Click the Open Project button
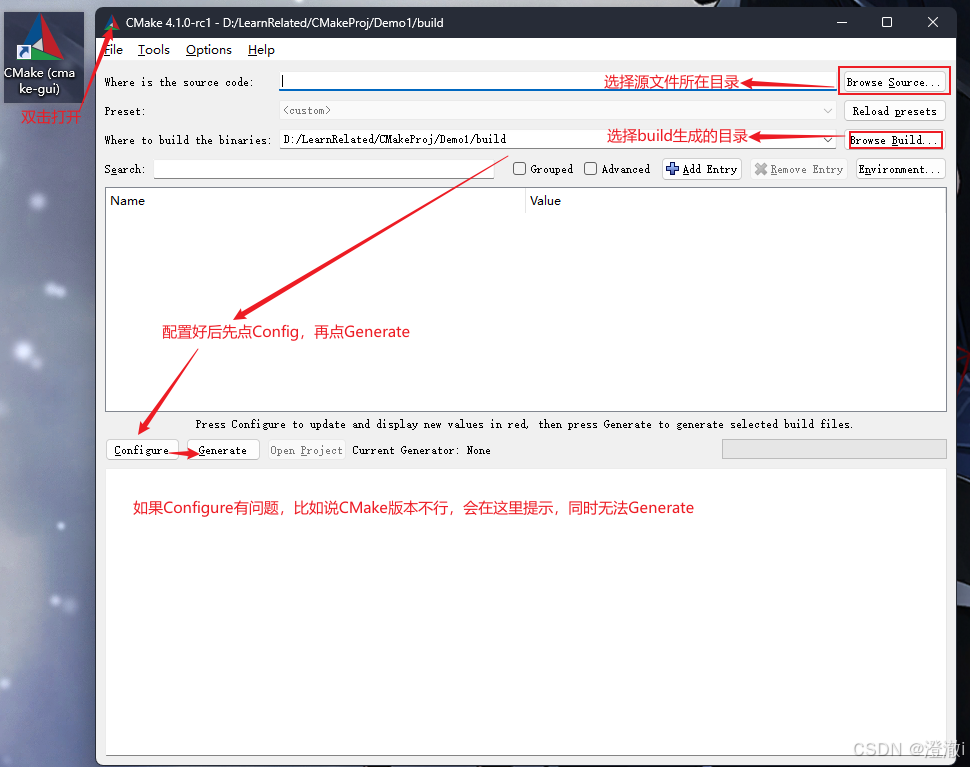 tap(306, 450)
